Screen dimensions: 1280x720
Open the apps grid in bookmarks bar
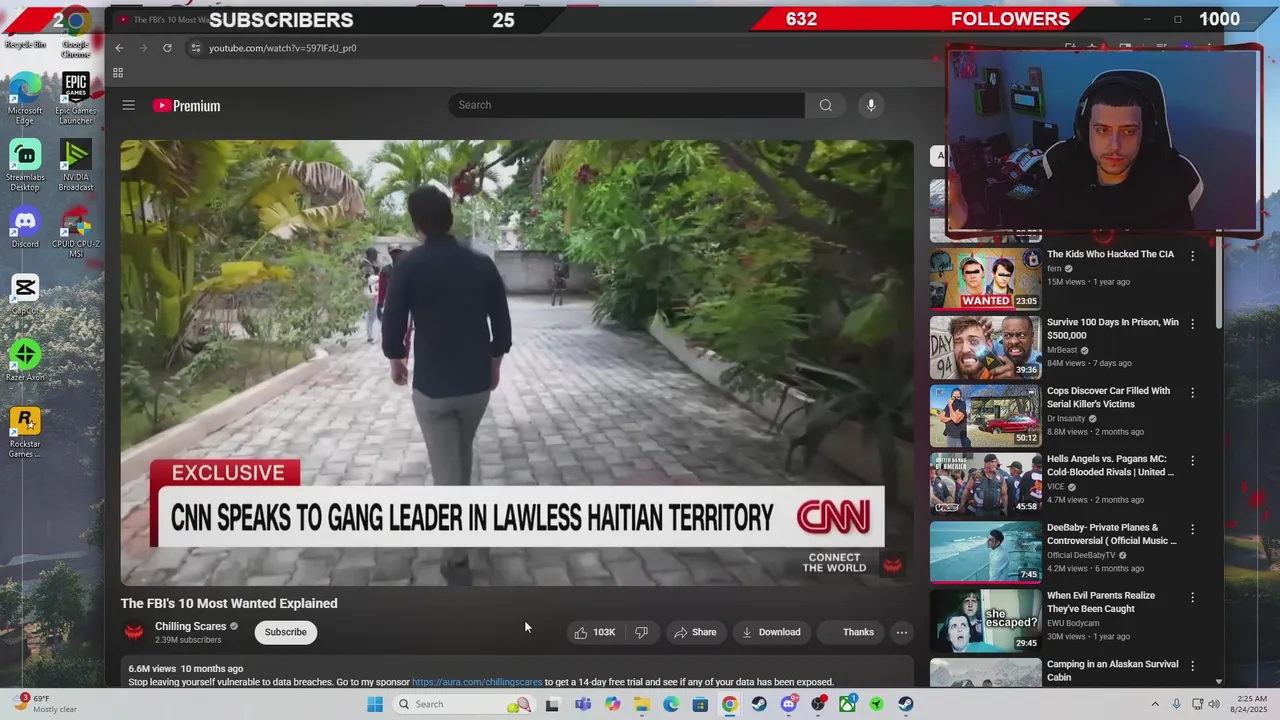coord(118,73)
